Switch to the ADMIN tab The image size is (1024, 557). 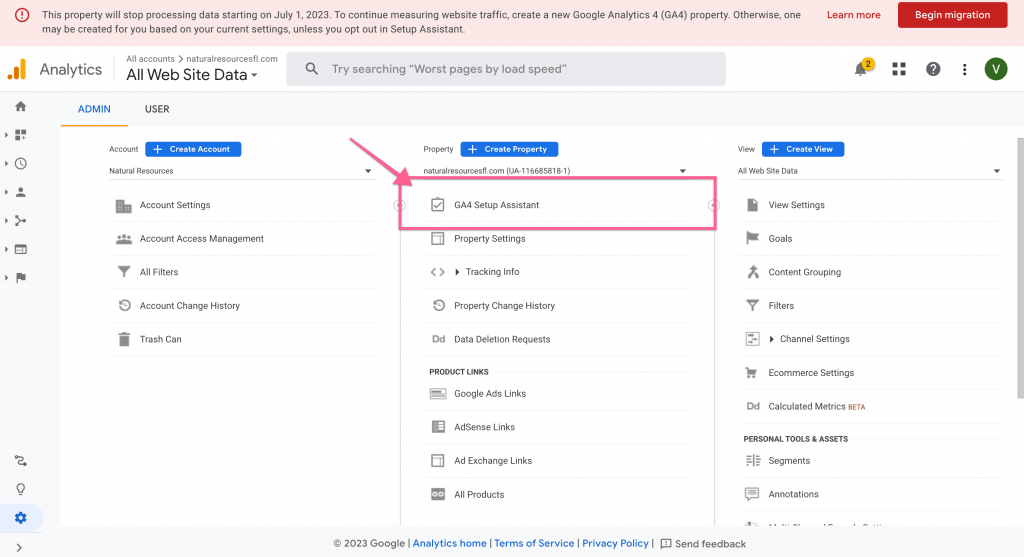[94, 109]
